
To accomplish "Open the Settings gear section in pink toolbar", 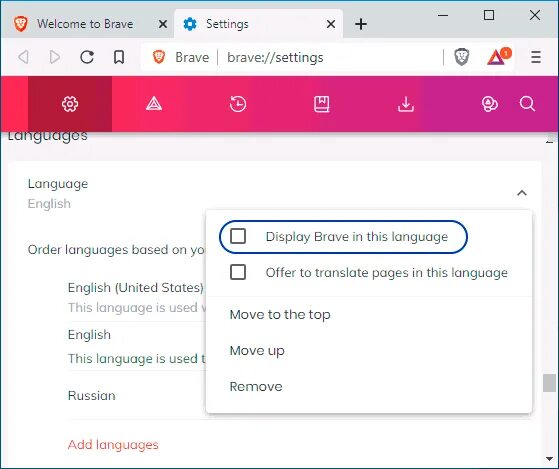I will 70,104.
